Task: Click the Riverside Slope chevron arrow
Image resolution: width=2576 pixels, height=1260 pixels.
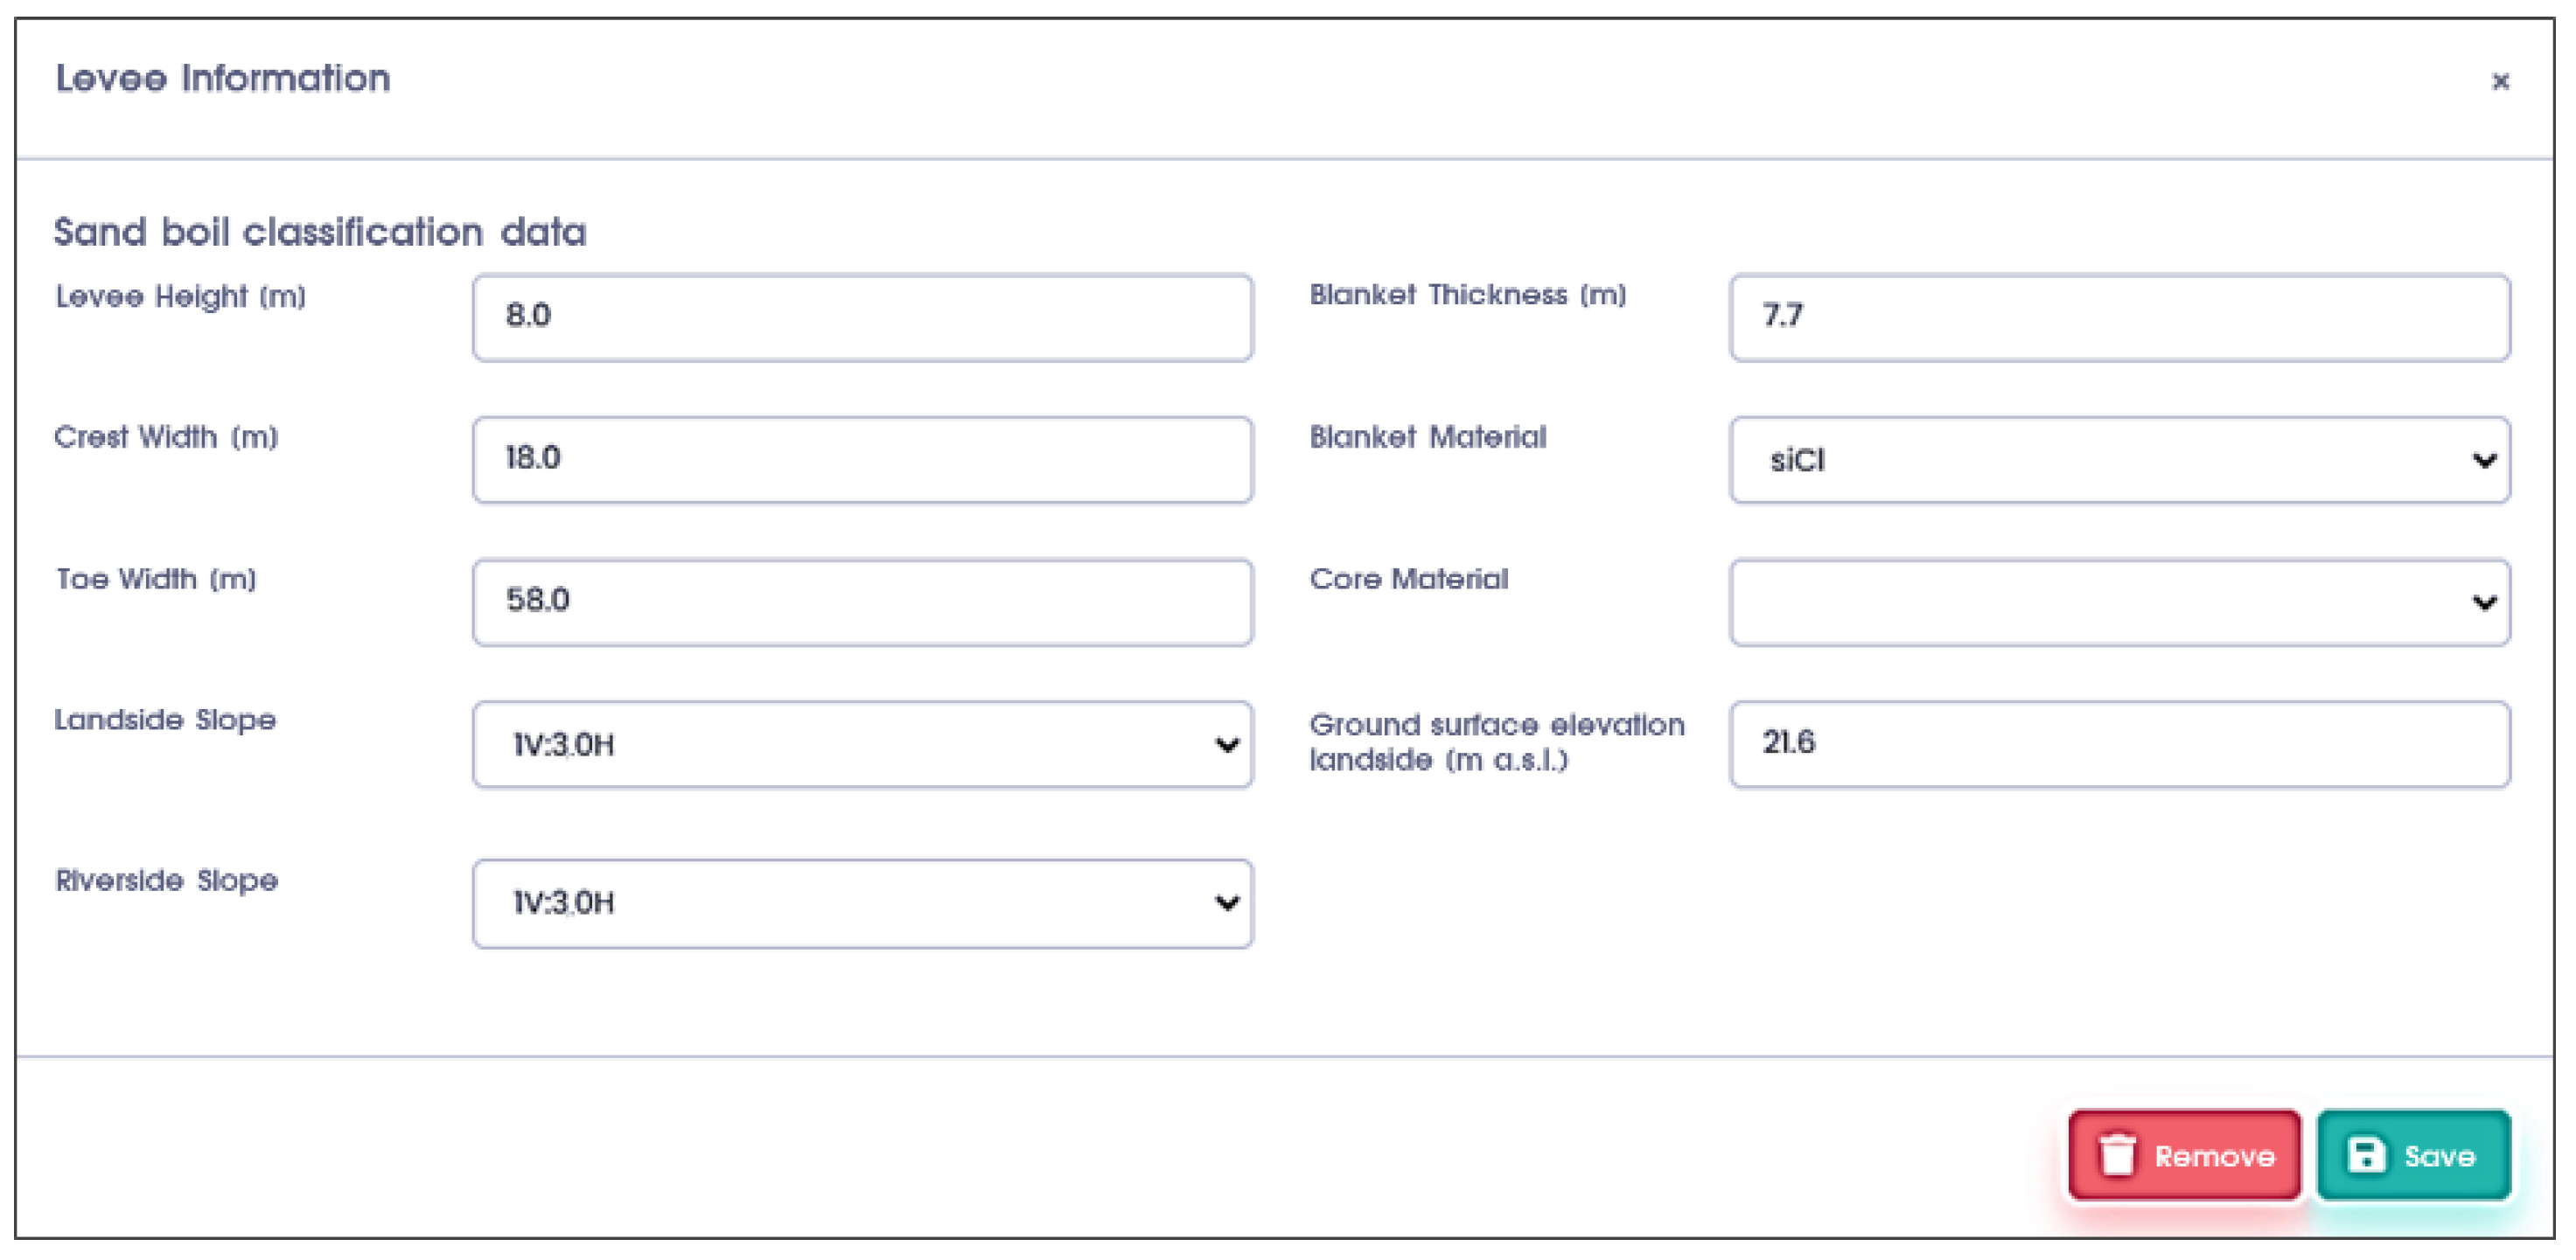Action: point(1227,903)
